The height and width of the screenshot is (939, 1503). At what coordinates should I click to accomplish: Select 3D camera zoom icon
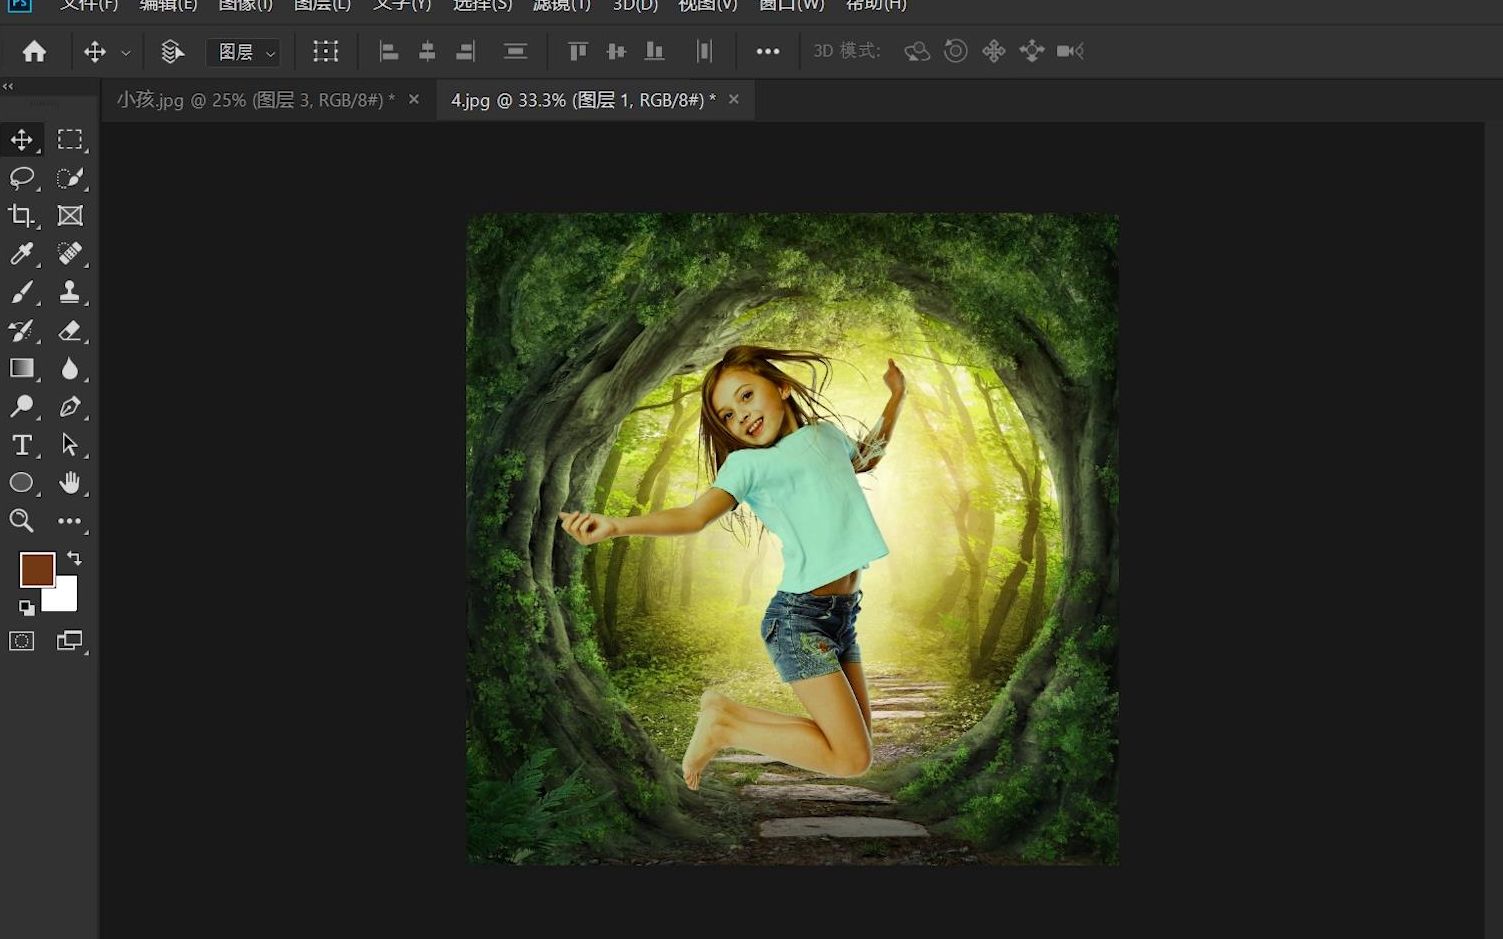(1070, 51)
